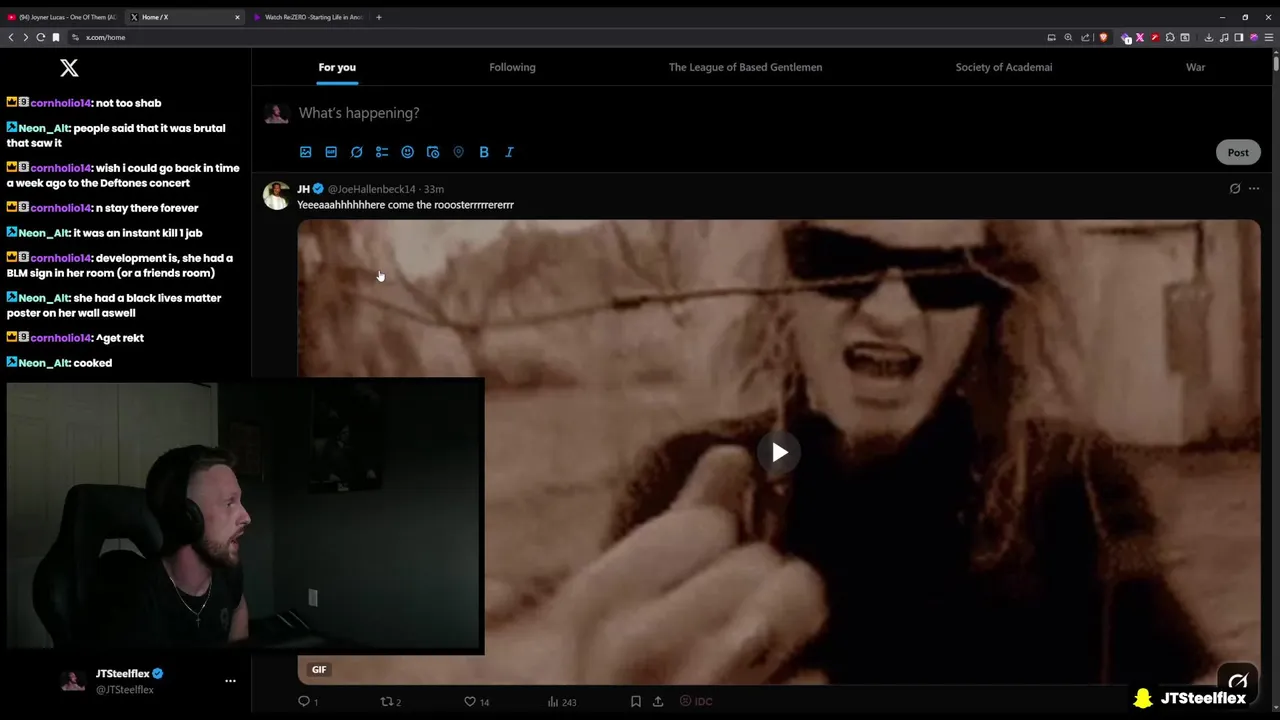Open the War timeline tab
1280x720 pixels.
(1195, 67)
